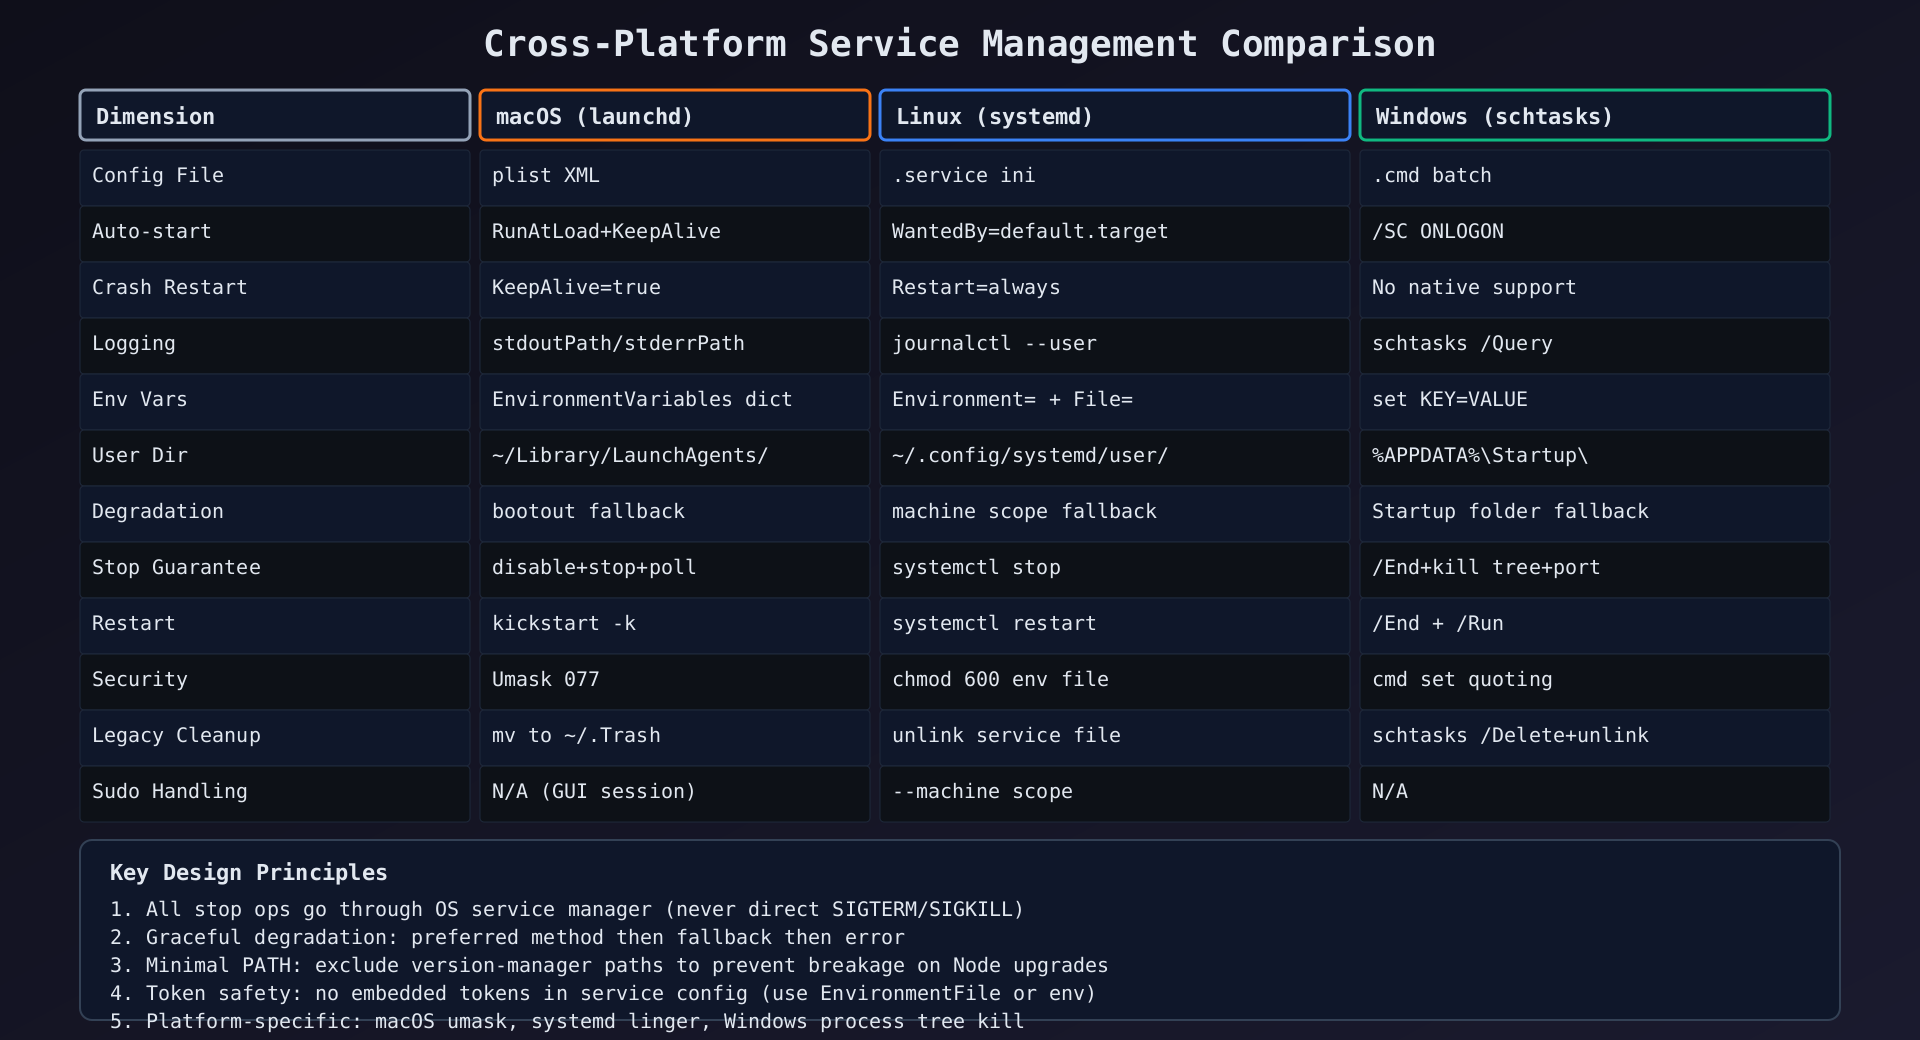1920x1040 pixels.
Task: Select the 'Restart=always' cell
Action: (x=1115, y=290)
